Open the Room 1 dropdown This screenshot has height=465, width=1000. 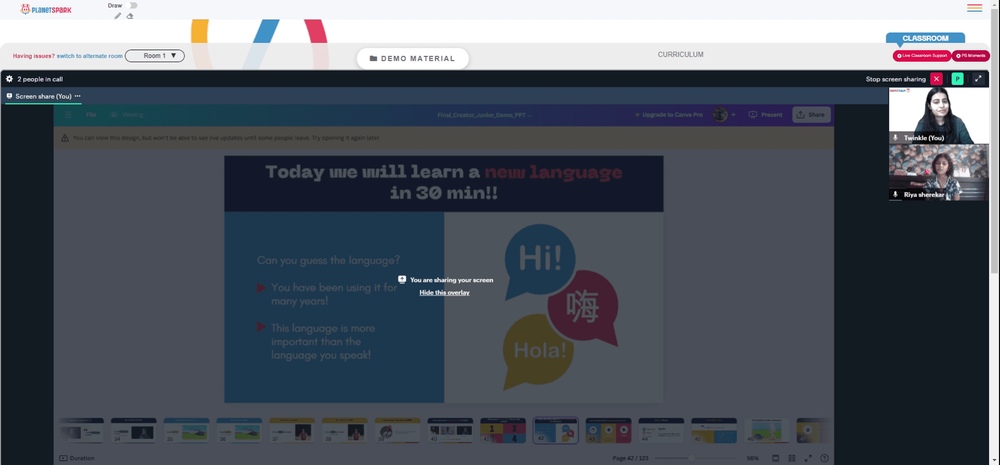coord(155,56)
